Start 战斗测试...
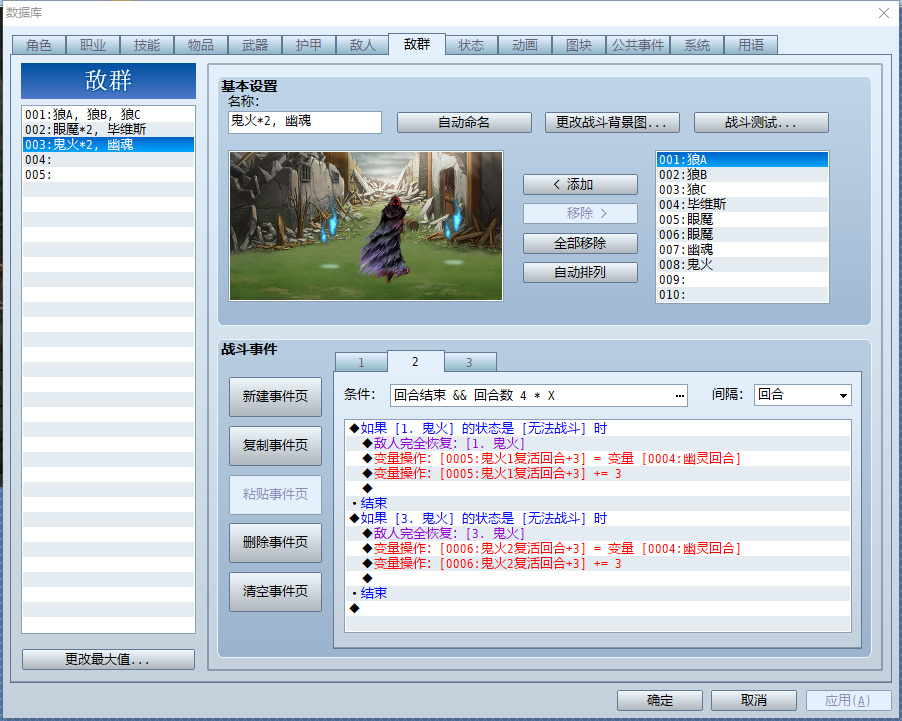Screen dimensions: 902x721 coord(761,123)
